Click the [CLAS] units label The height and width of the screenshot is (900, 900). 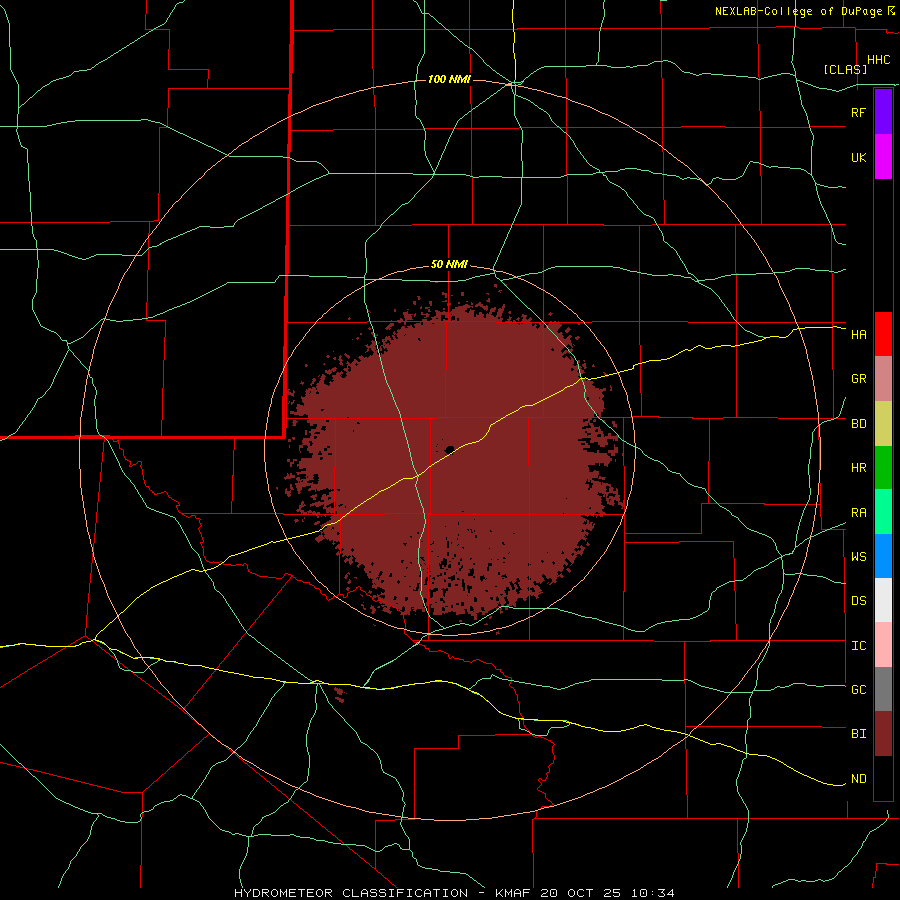pyautogui.click(x=844, y=70)
